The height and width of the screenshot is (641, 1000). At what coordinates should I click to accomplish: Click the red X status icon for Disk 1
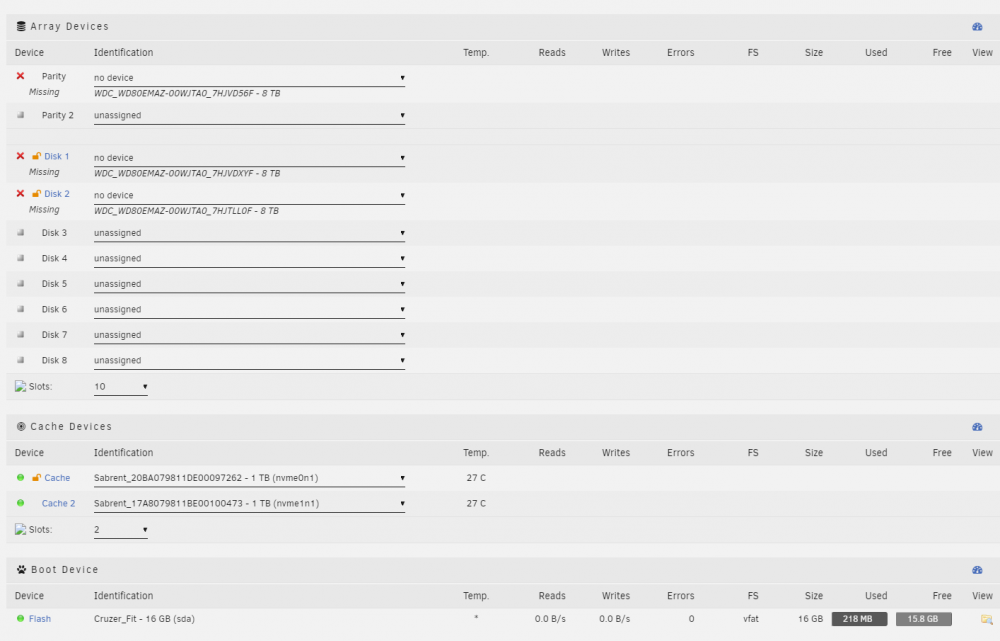click(x=20, y=156)
